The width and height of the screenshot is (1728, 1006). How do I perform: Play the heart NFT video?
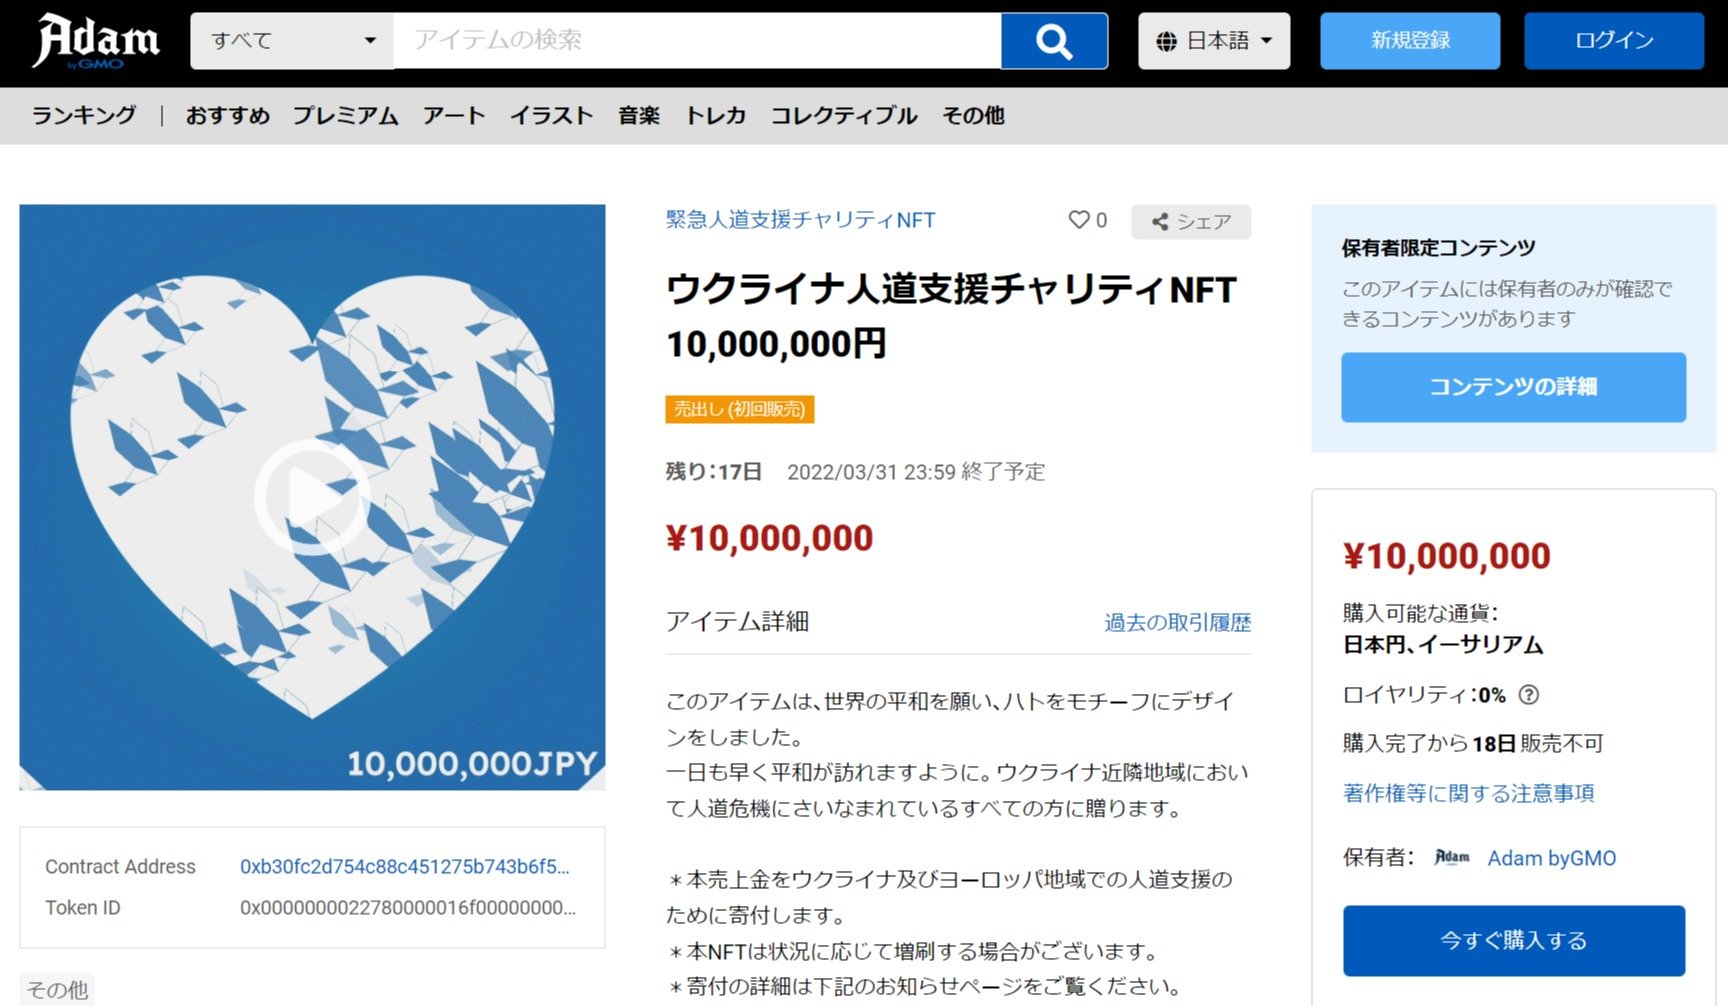[312, 497]
